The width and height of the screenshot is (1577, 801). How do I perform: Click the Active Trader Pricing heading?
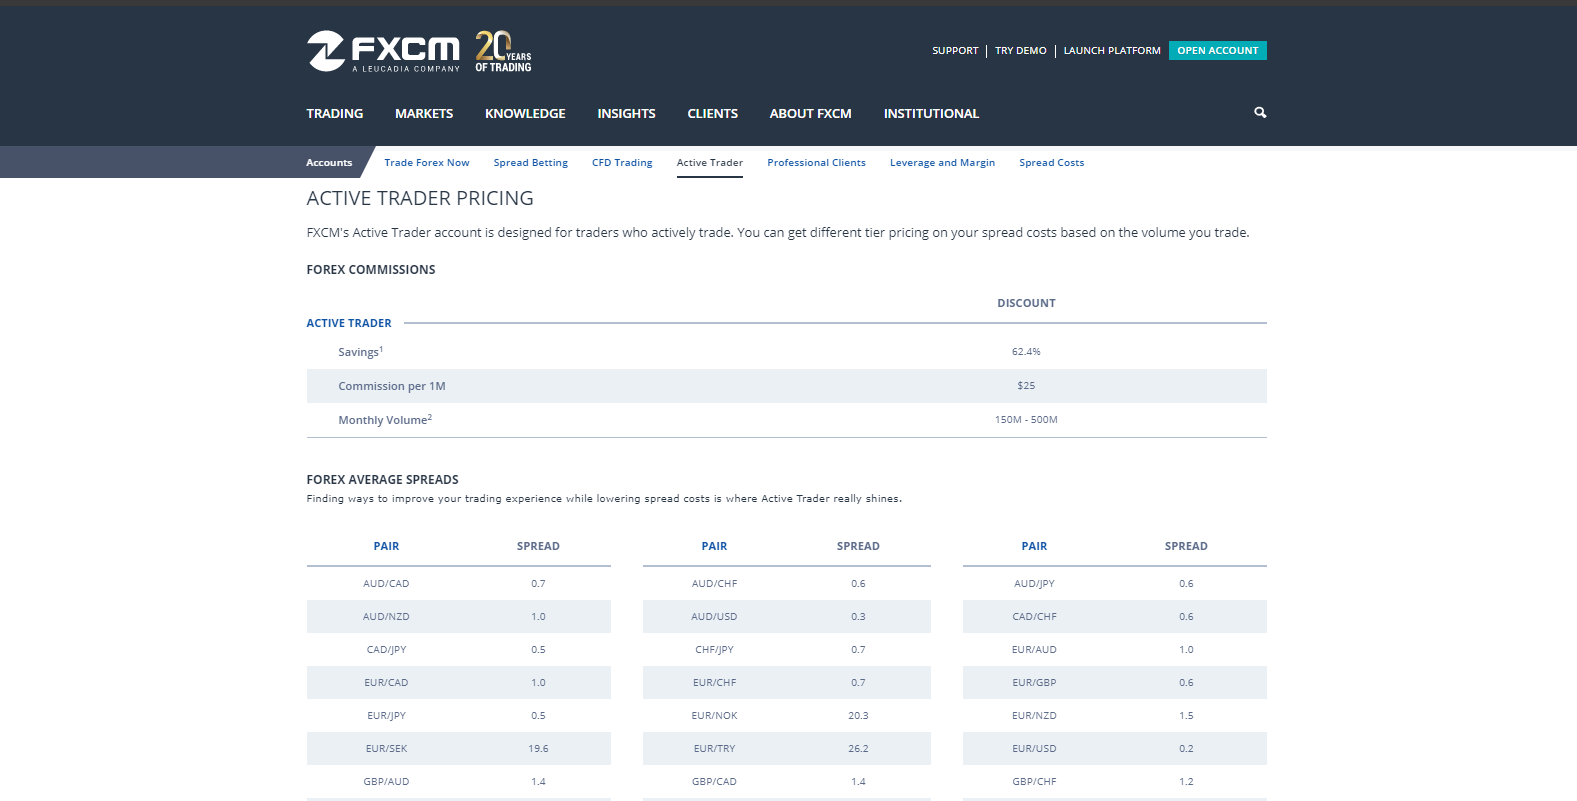click(420, 199)
